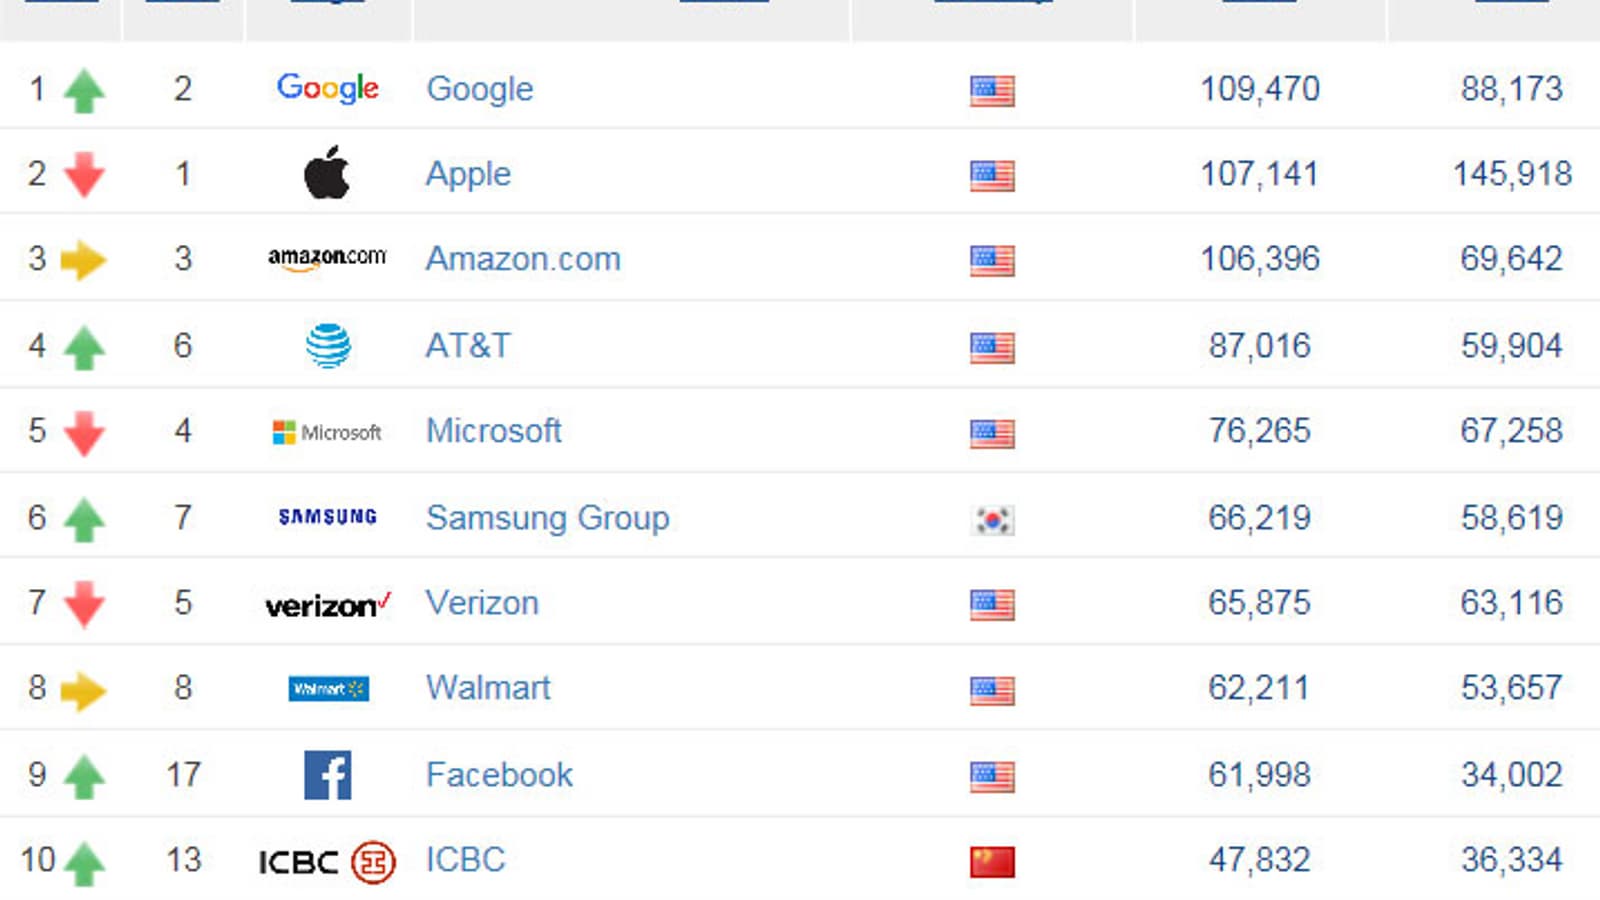Open the Amazon.com brand link

(523, 259)
